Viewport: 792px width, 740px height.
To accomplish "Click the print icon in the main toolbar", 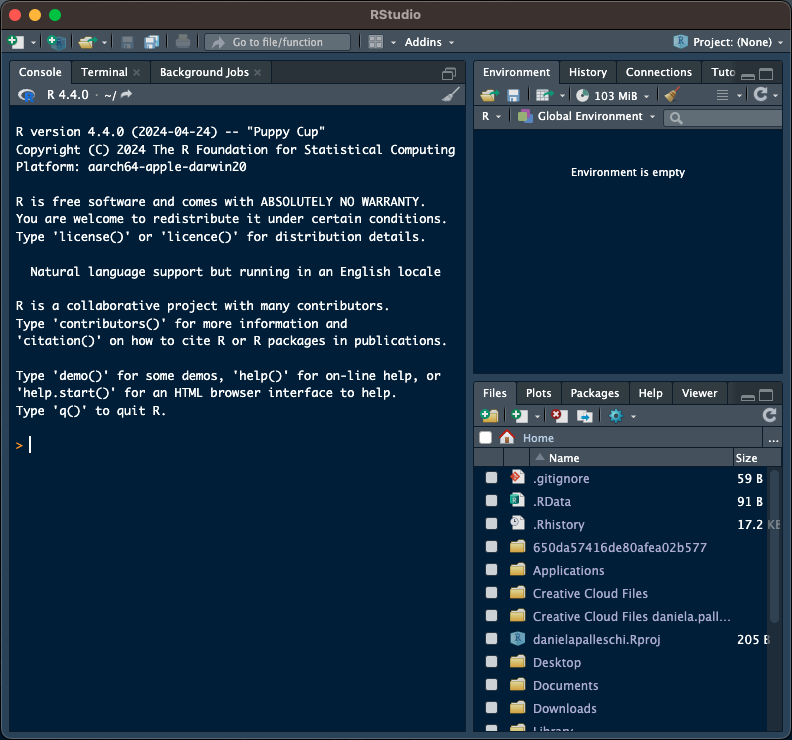I will 182,42.
